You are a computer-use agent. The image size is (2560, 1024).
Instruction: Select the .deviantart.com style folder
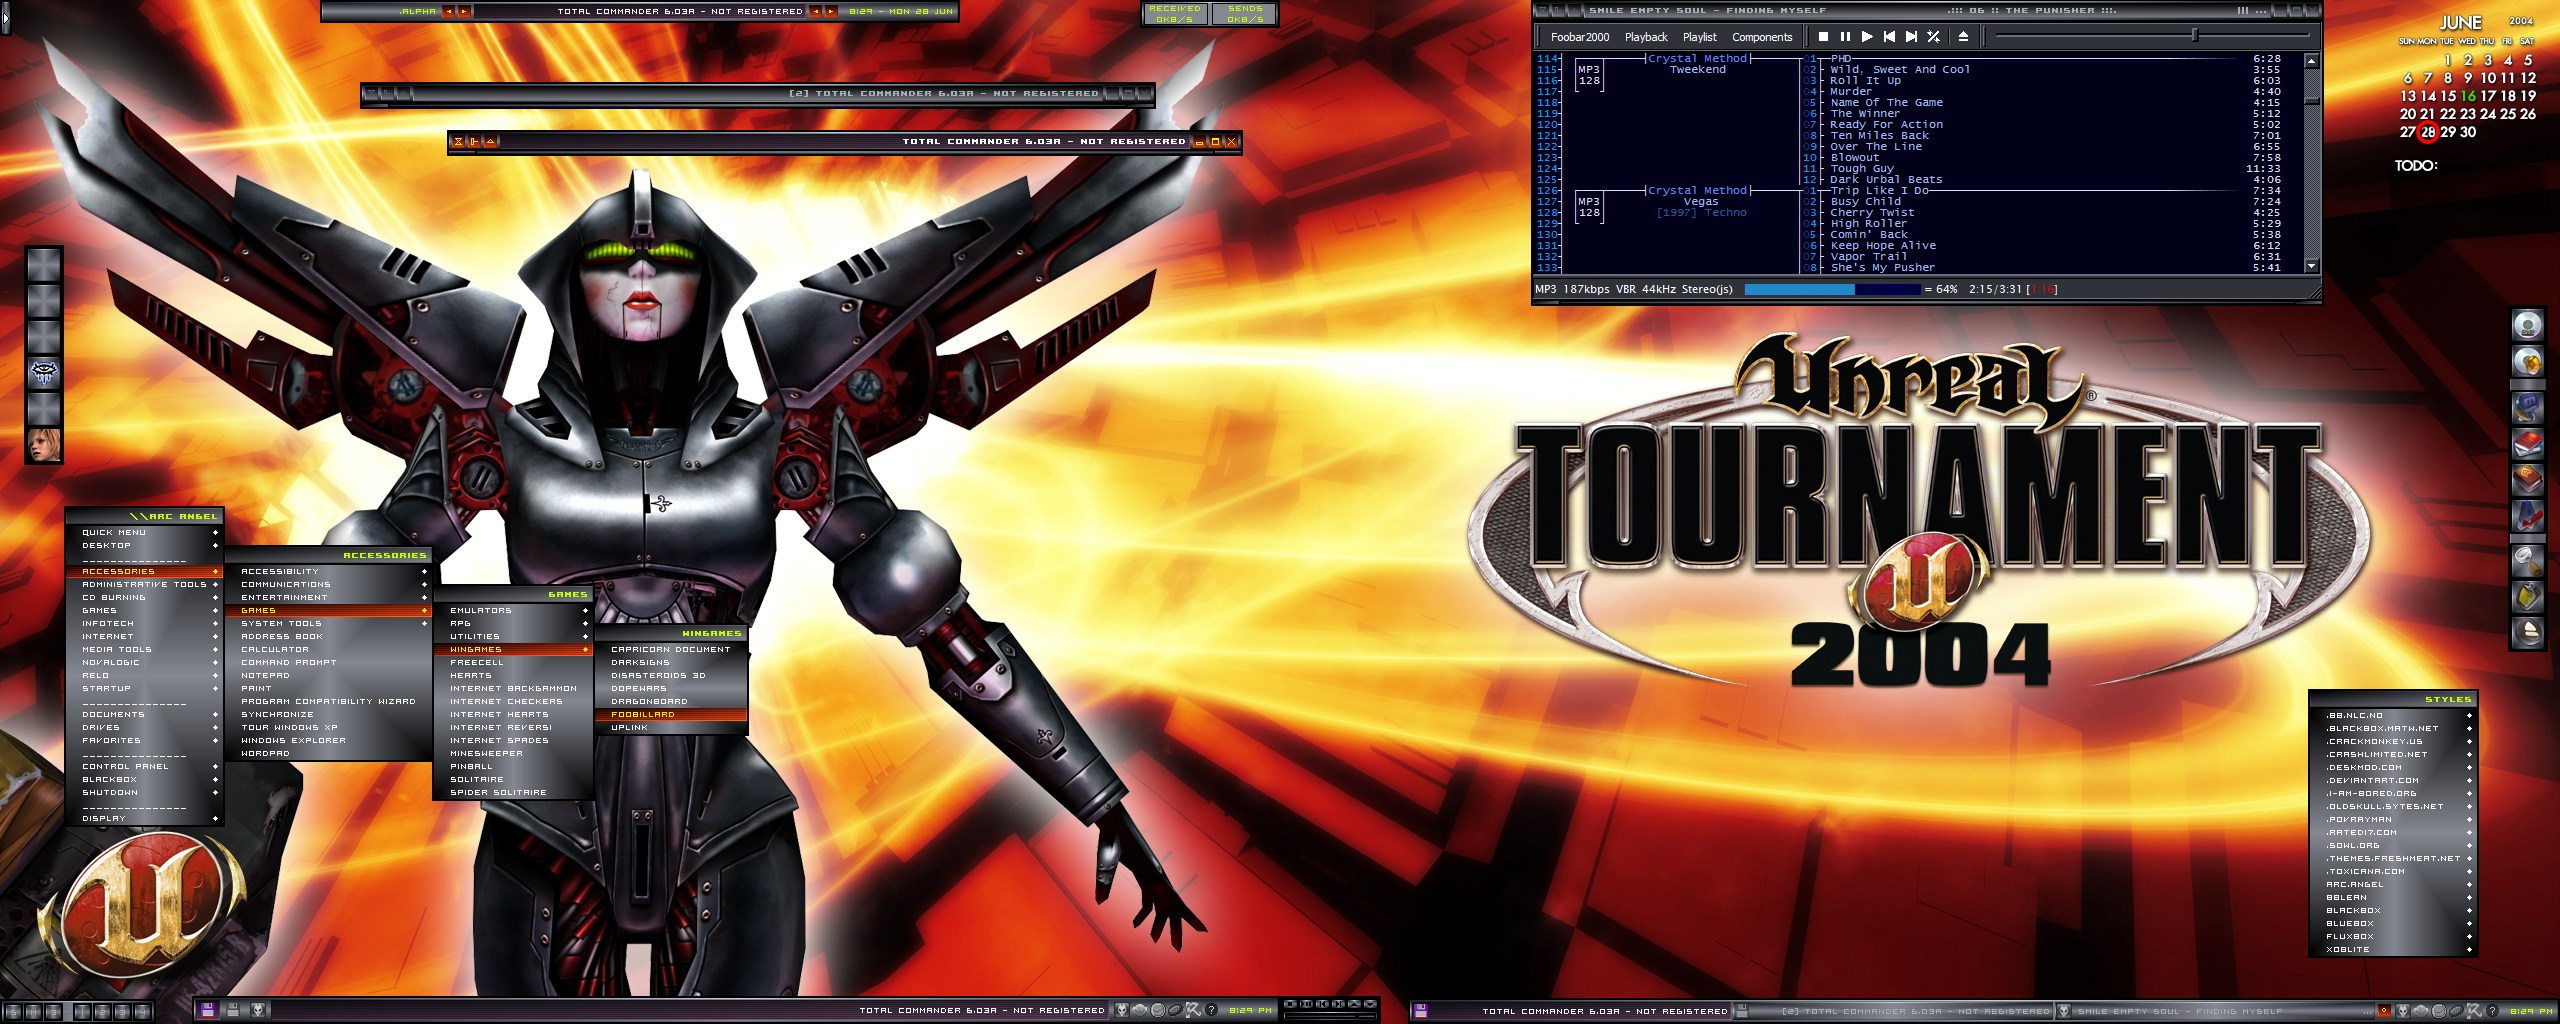pyautogui.click(x=2392, y=781)
